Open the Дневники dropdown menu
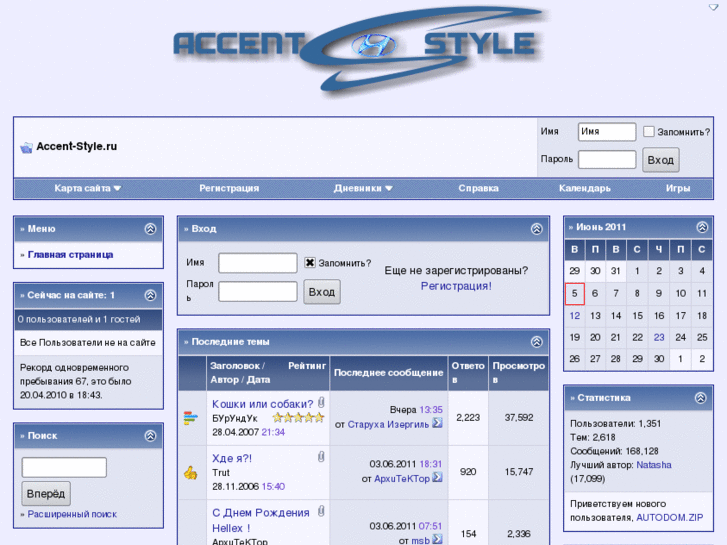 click(x=363, y=188)
